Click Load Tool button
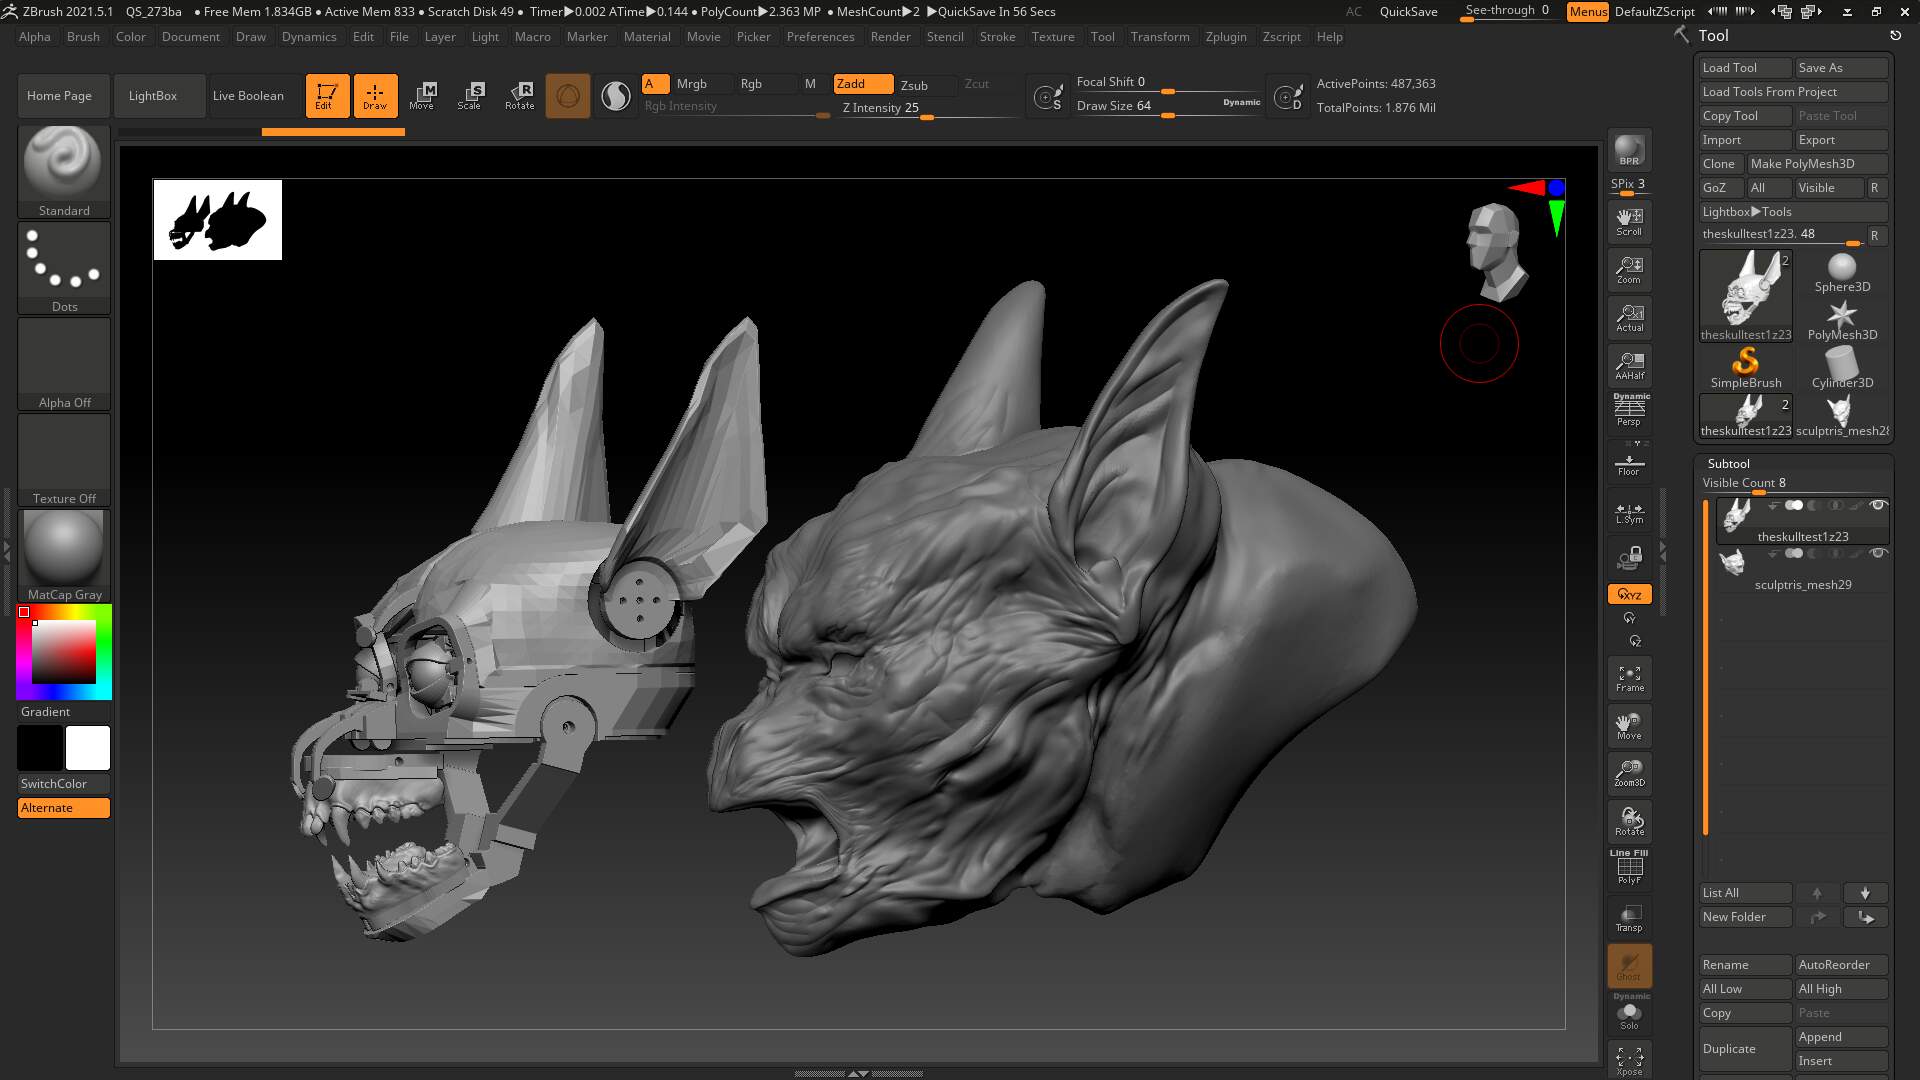This screenshot has height=1080, width=1920. (x=1745, y=68)
